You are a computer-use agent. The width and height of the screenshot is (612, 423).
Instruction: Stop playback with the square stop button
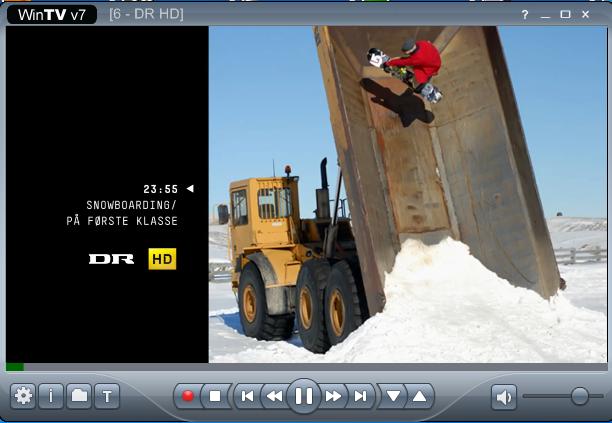click(215, 396)
